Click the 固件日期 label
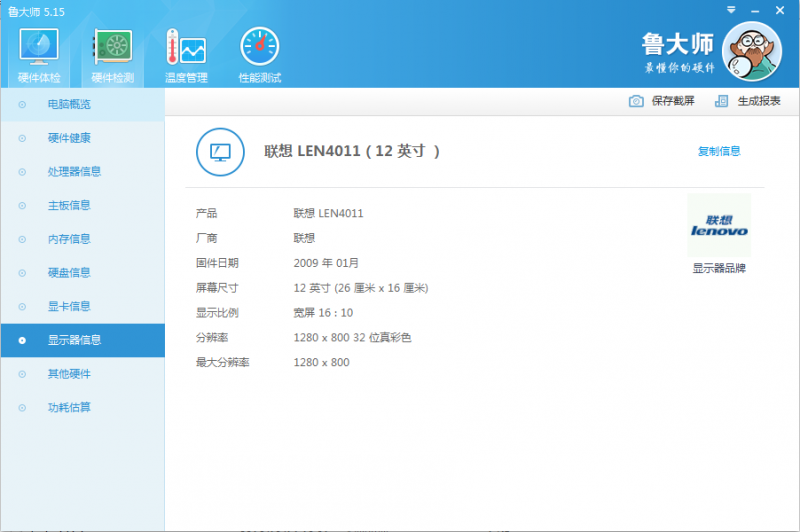Image resolution: width=800 pixels, height=532 pixels. coord(217,263)
